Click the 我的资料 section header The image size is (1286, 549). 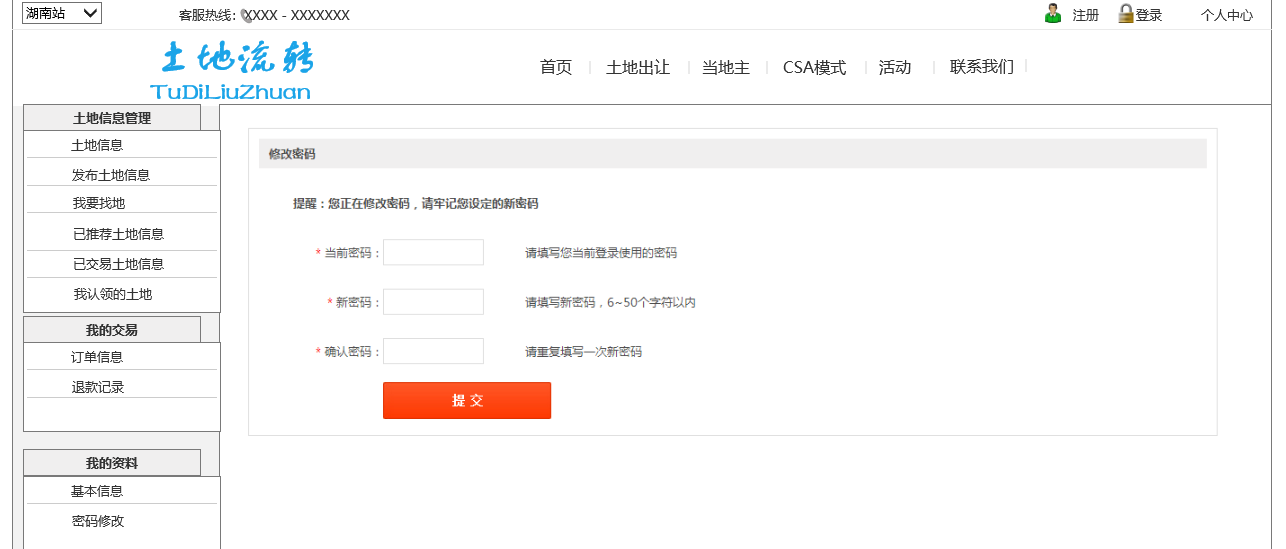[x=112, y=463]
